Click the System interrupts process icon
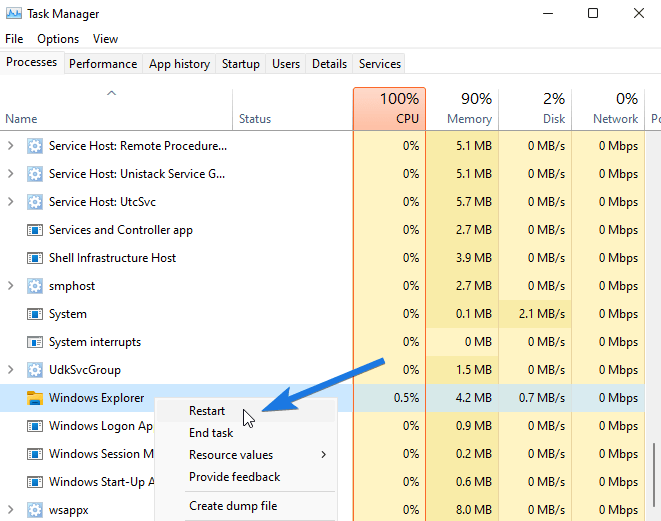The width and height of the screenshot is (661, 521). pos(35,342)
